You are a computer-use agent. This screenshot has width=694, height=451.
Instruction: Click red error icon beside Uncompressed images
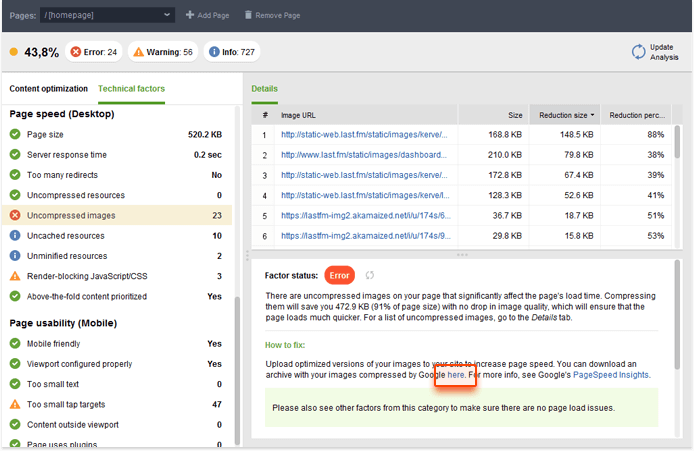click(15, 215)
